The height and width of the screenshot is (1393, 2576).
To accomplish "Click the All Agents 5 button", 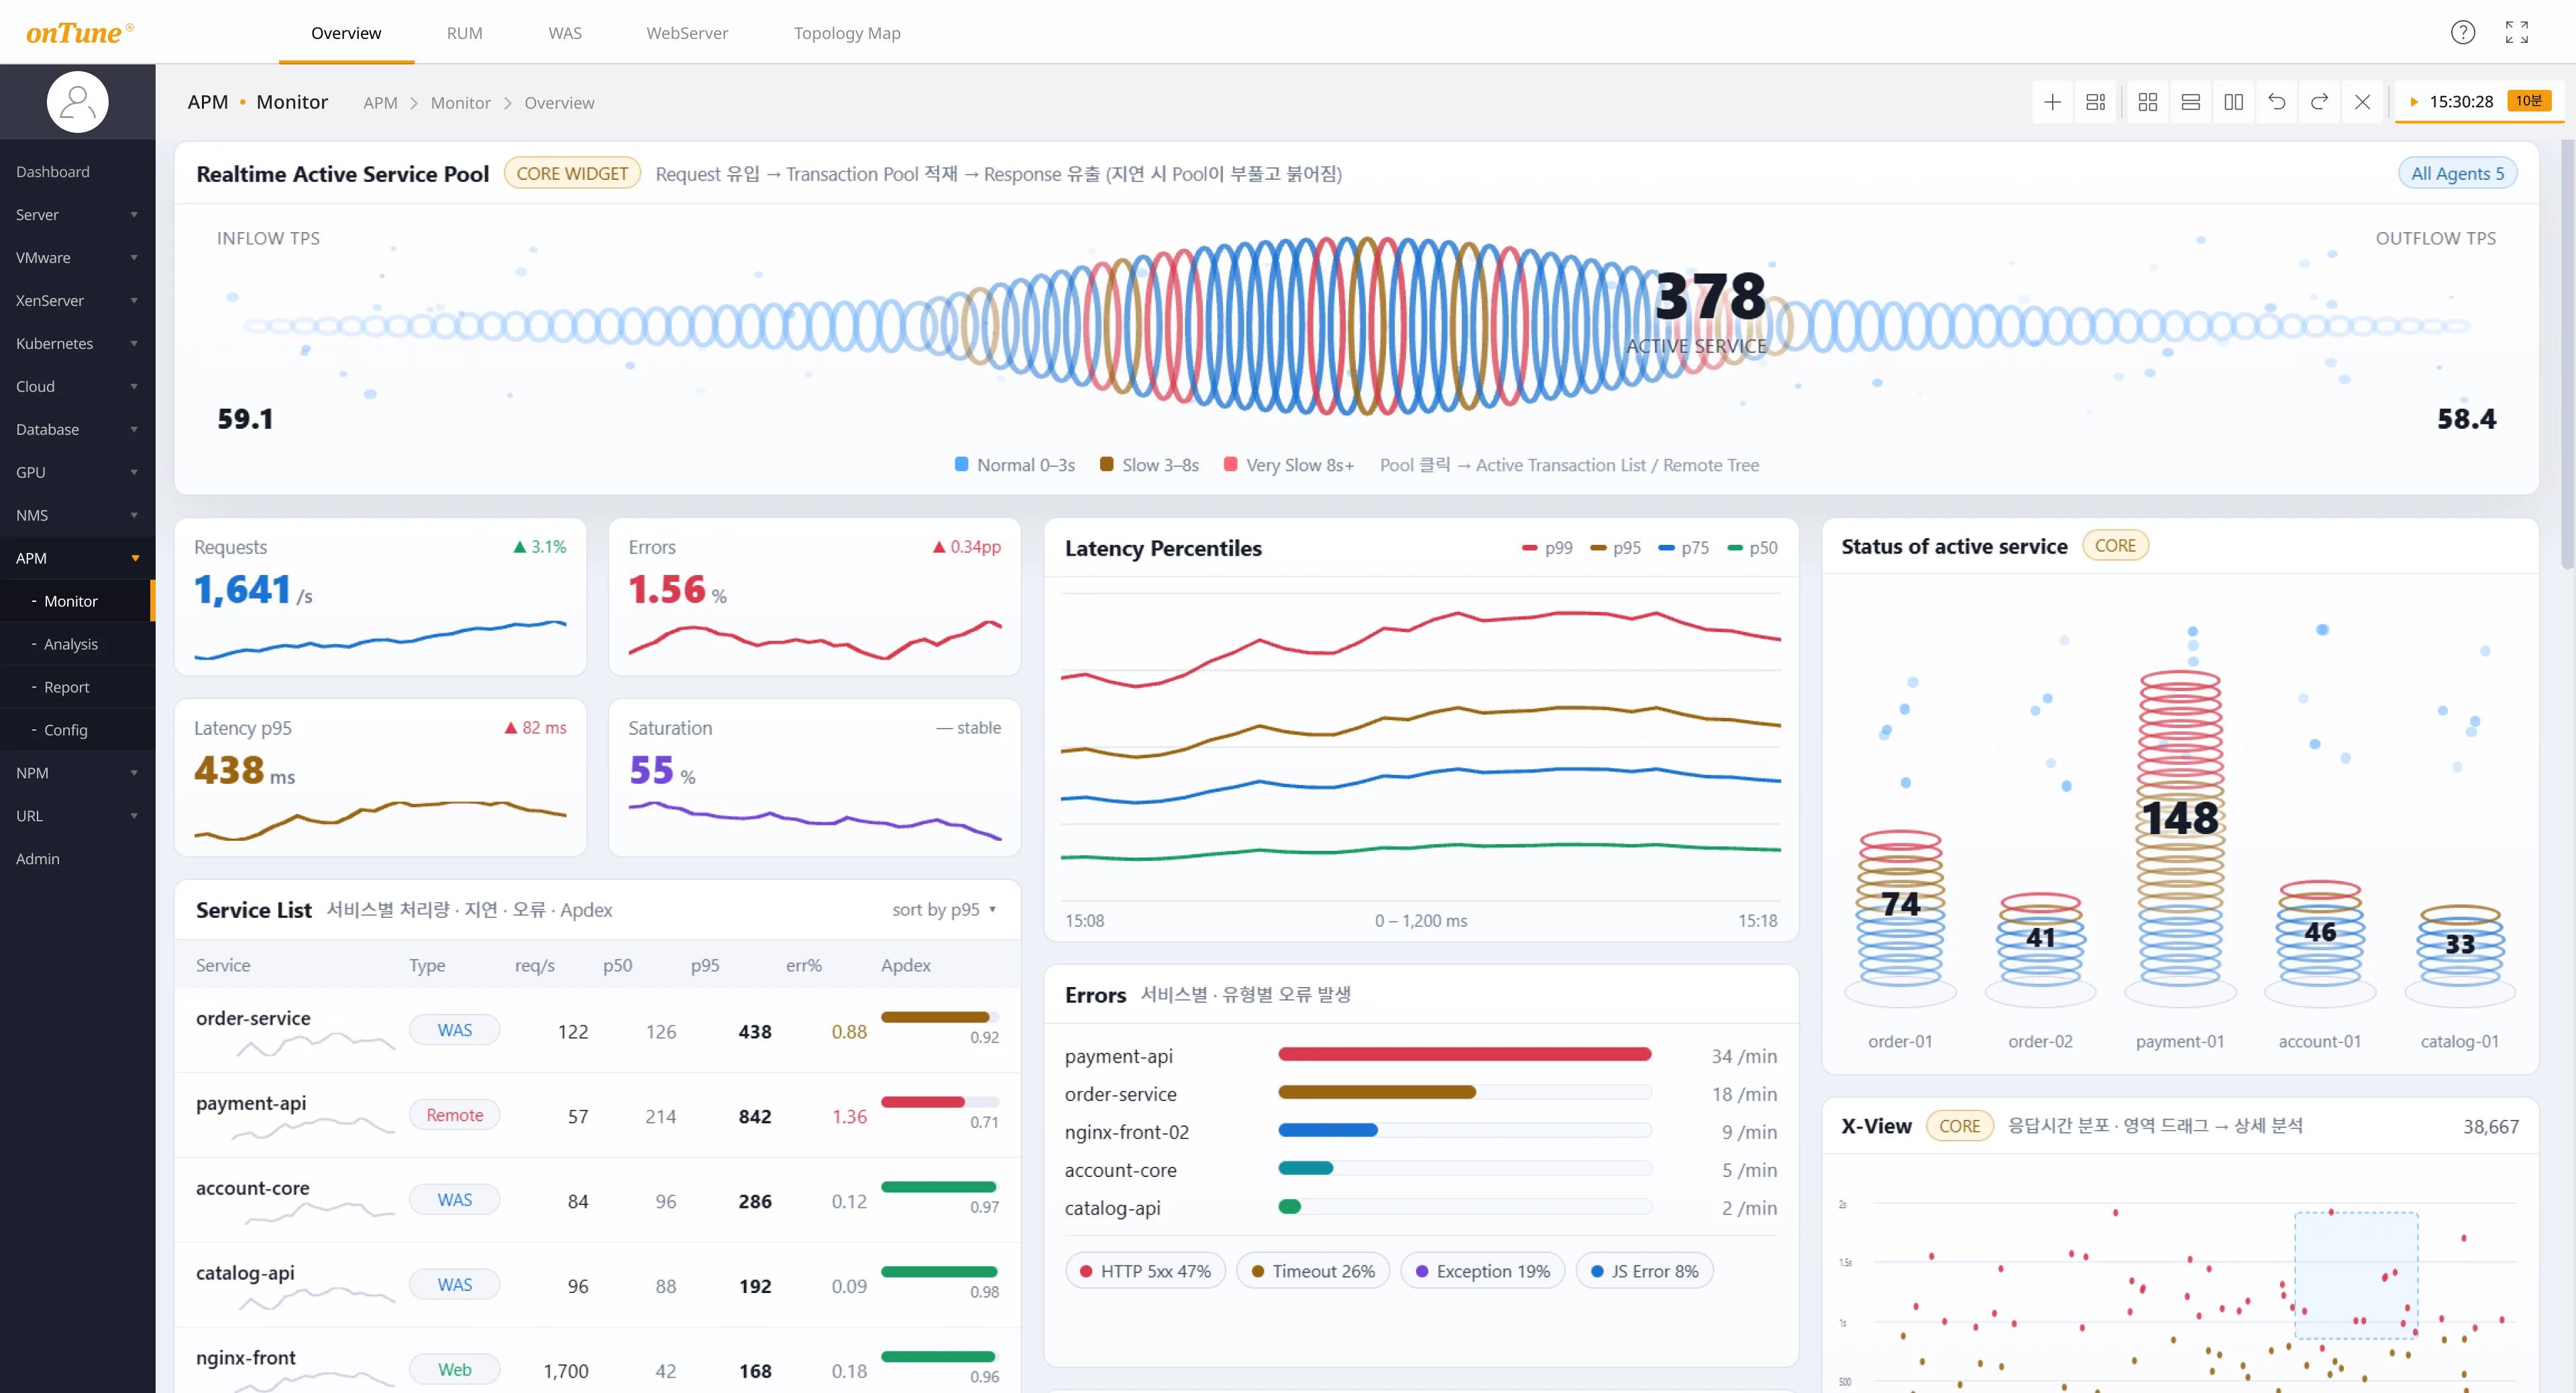I will point(2457,173).
